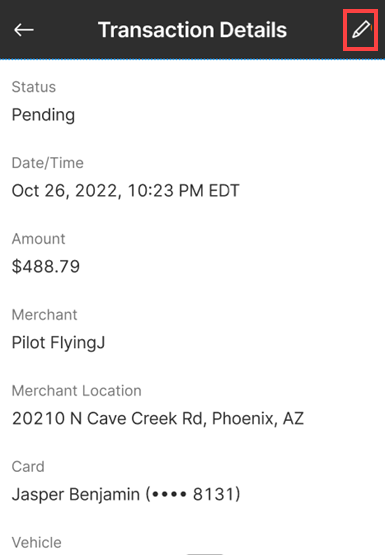Select the Vehicle field label
This screenshot has width=385, height=555.
36,543
